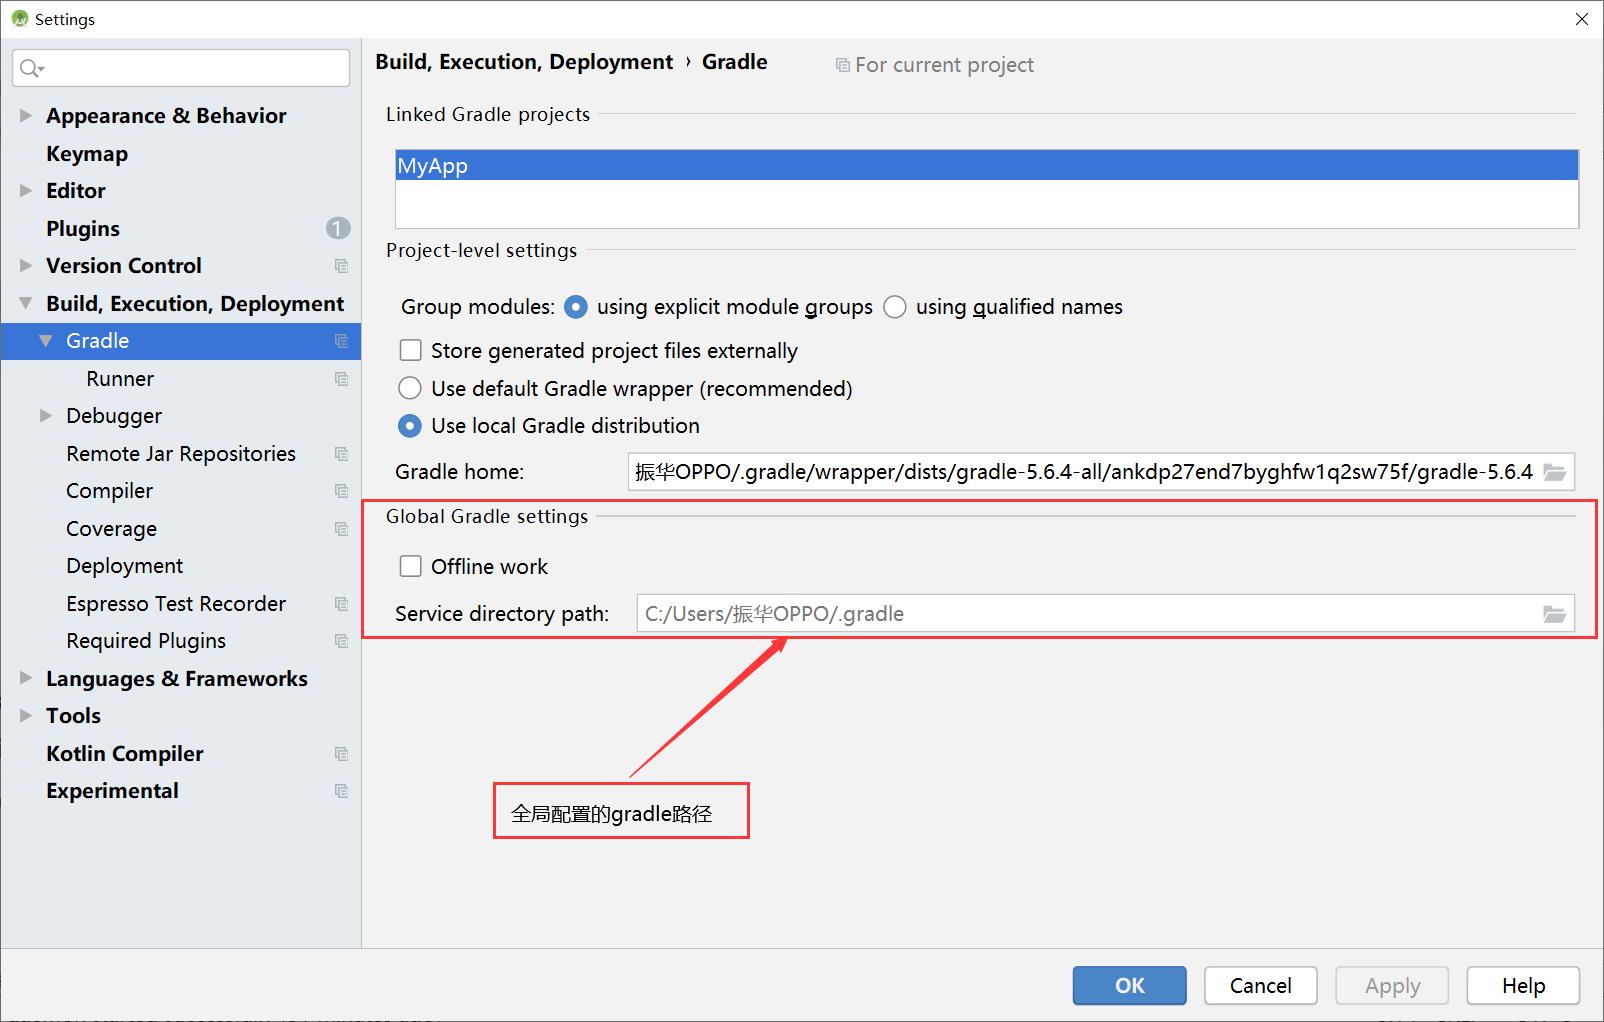Expand Appearance & Behavior section
The image size is (1604, 1022).
click(26, 116)
